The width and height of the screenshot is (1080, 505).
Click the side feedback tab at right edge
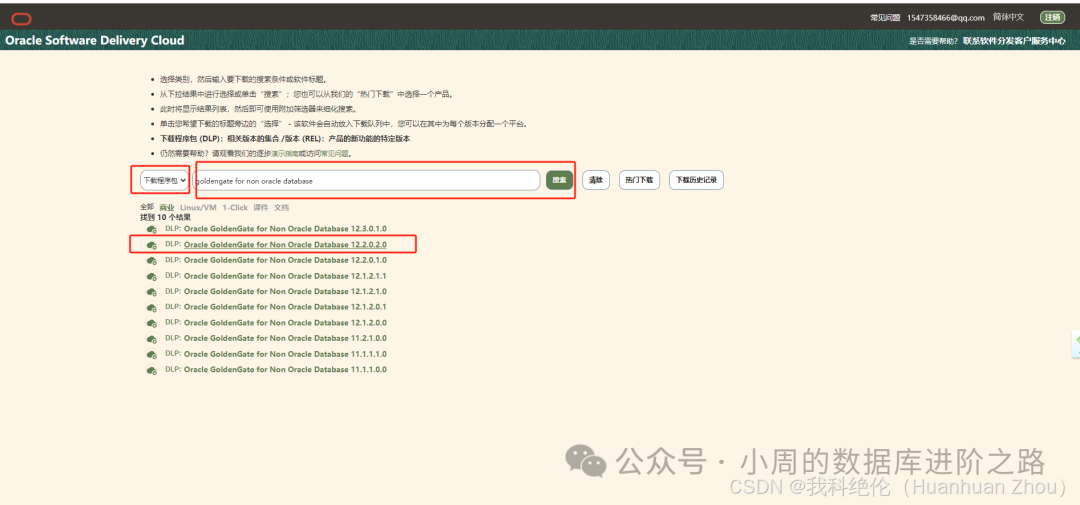pyautogui.click(x=1076, y=344)
